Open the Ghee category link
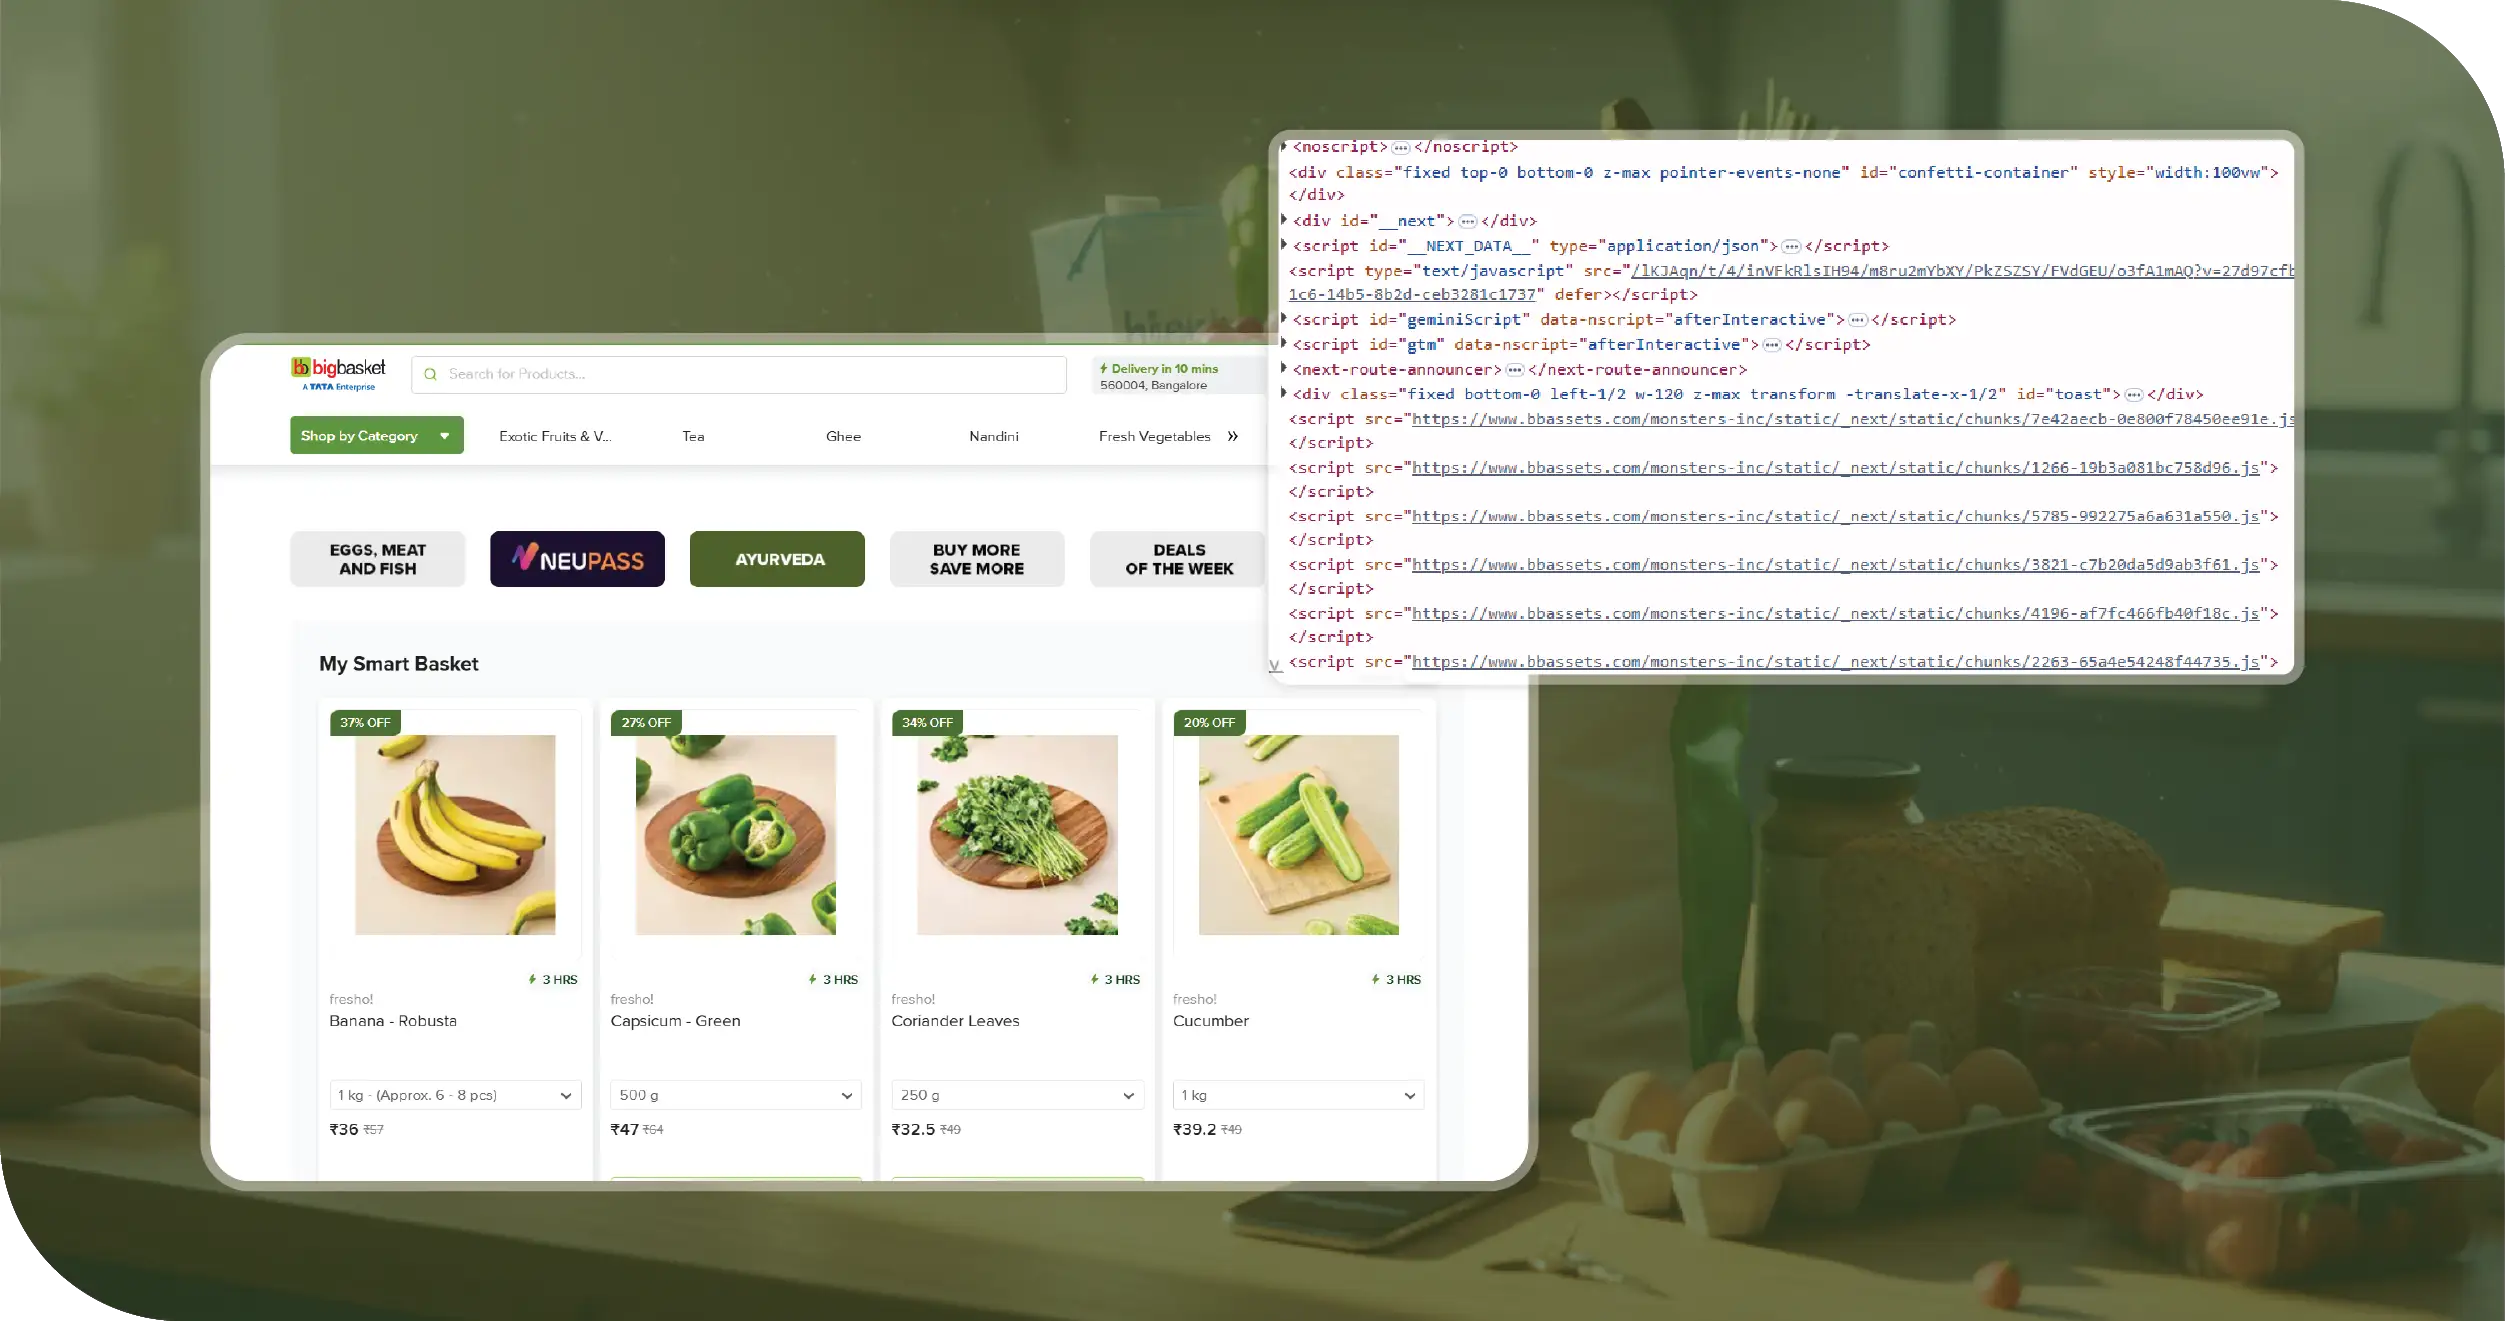 pyautogui.click(x=843, y=436)
